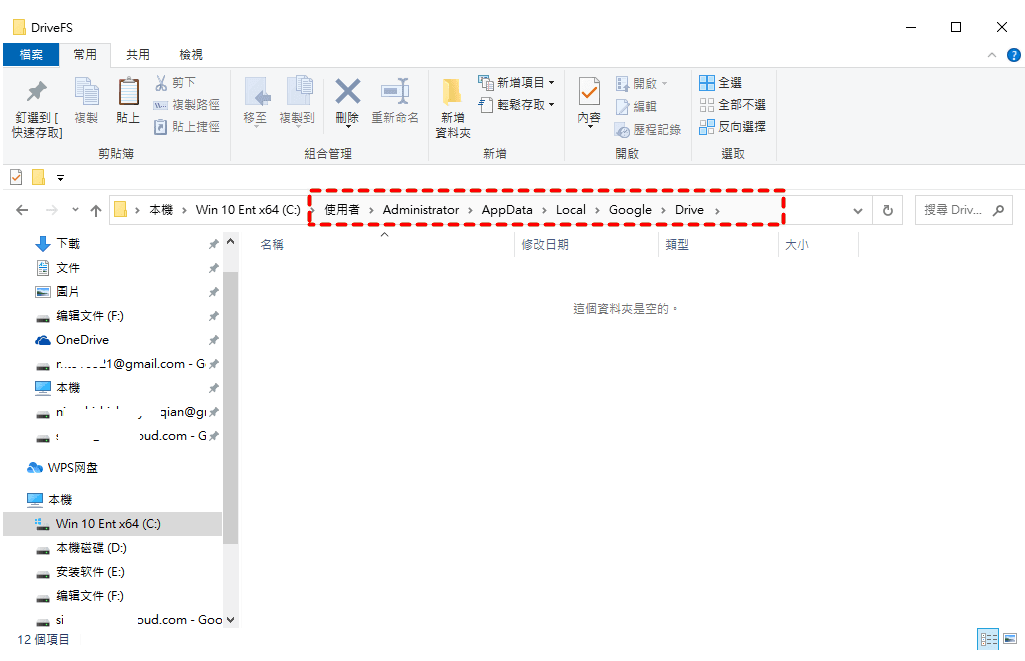Image resolution: width=1025 pixels, height=661 pixels.
Task: Create a New folder (新增資料夾)
Action: [x=452, y=108]
